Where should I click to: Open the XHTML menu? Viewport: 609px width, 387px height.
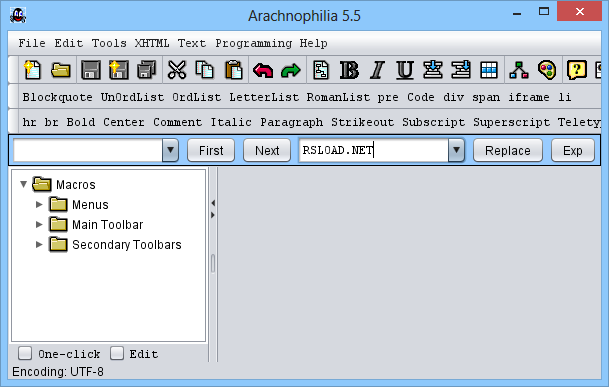click(x=152, y=43)
